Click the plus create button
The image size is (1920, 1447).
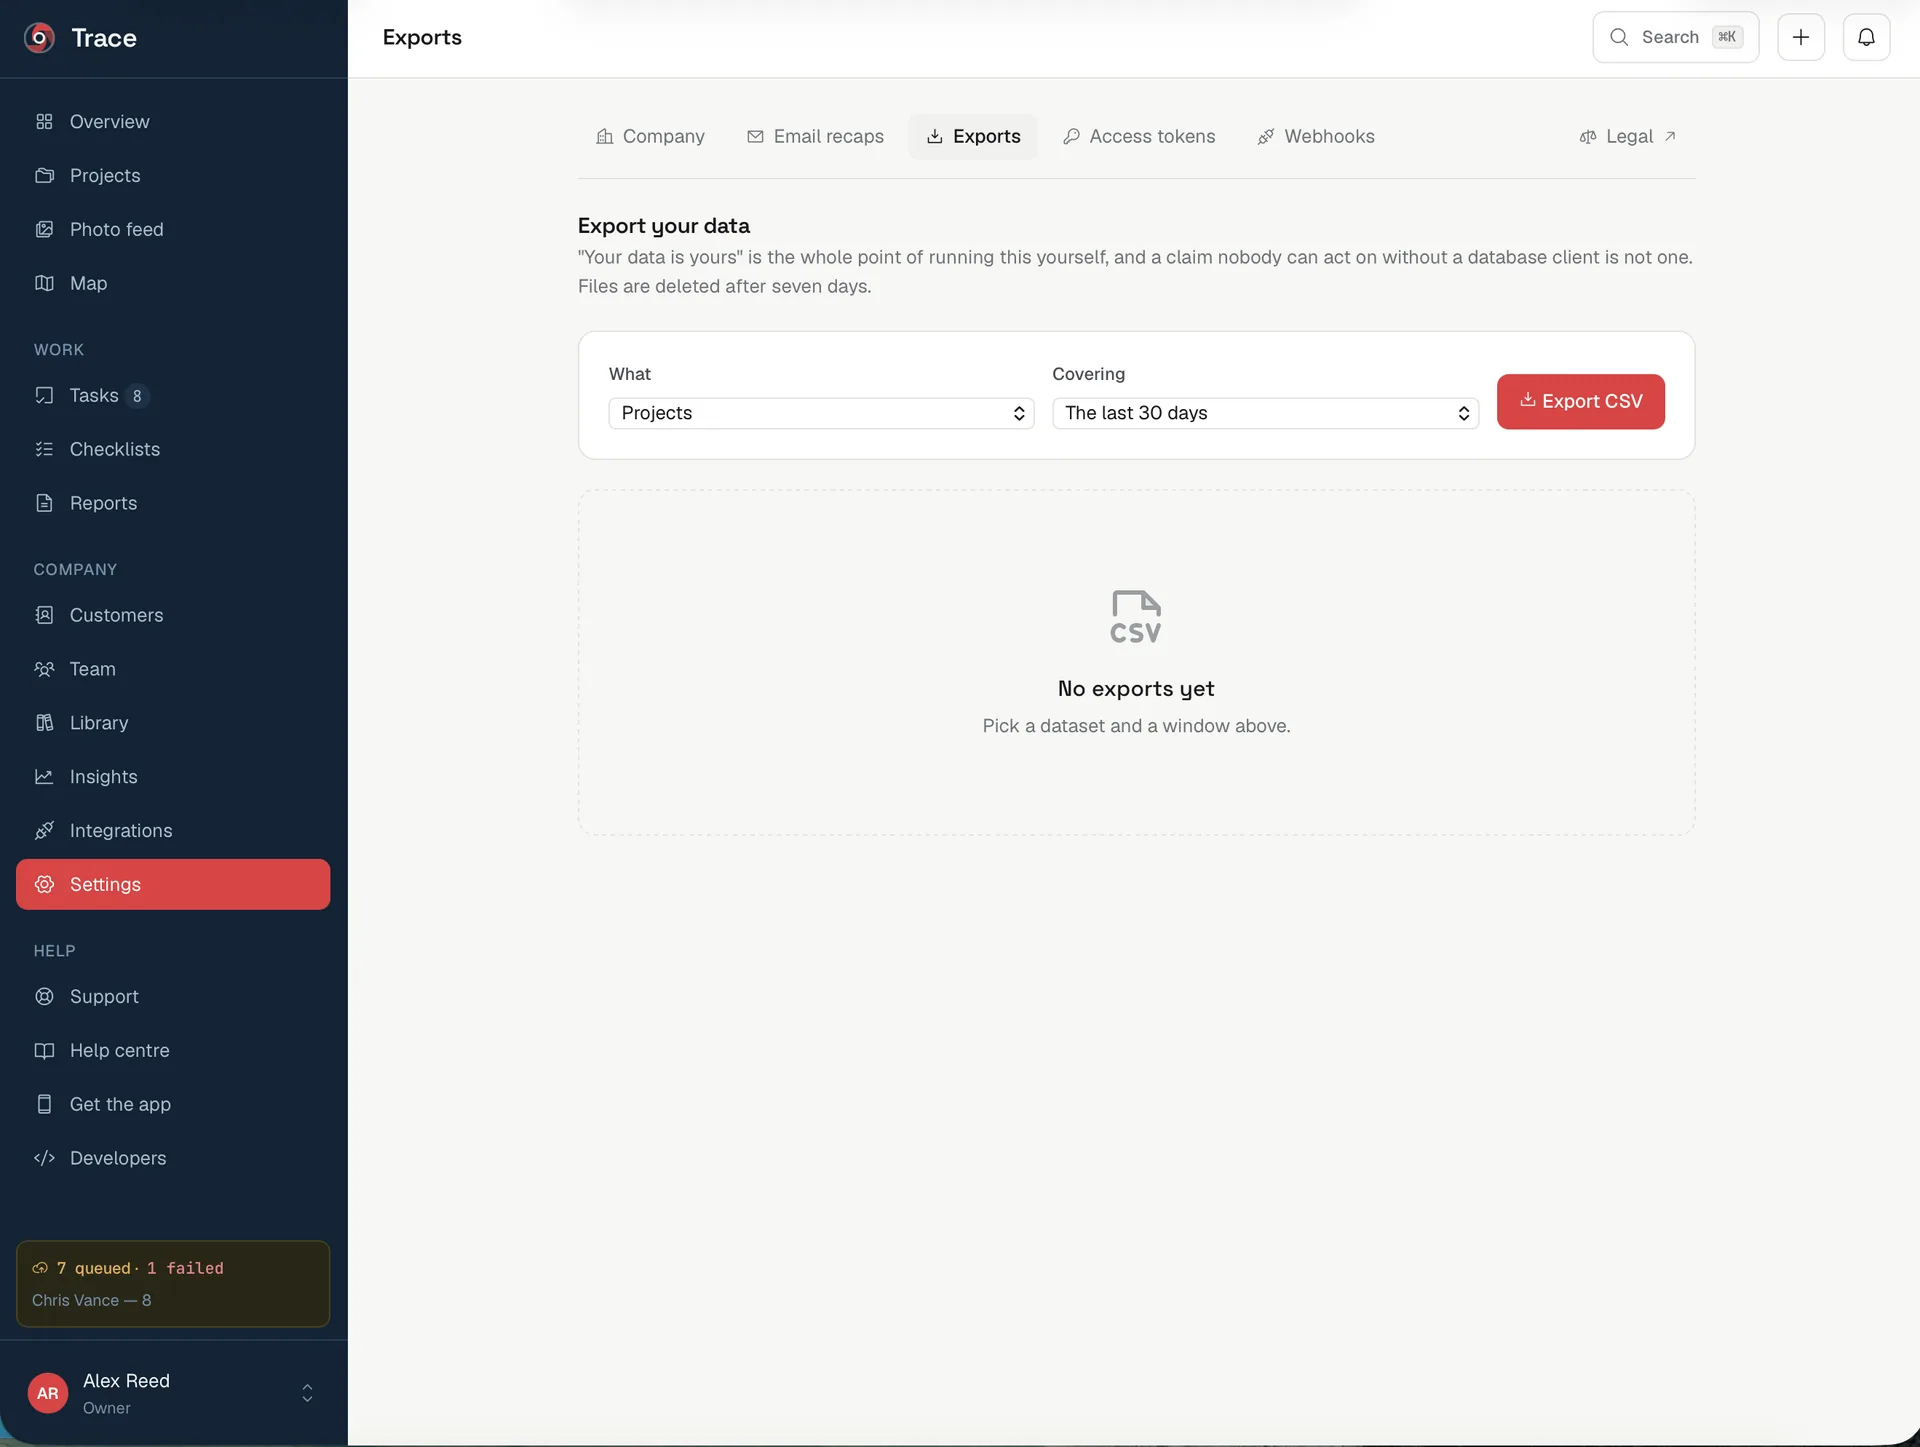pyautogui.click(x=1801, y=38)
